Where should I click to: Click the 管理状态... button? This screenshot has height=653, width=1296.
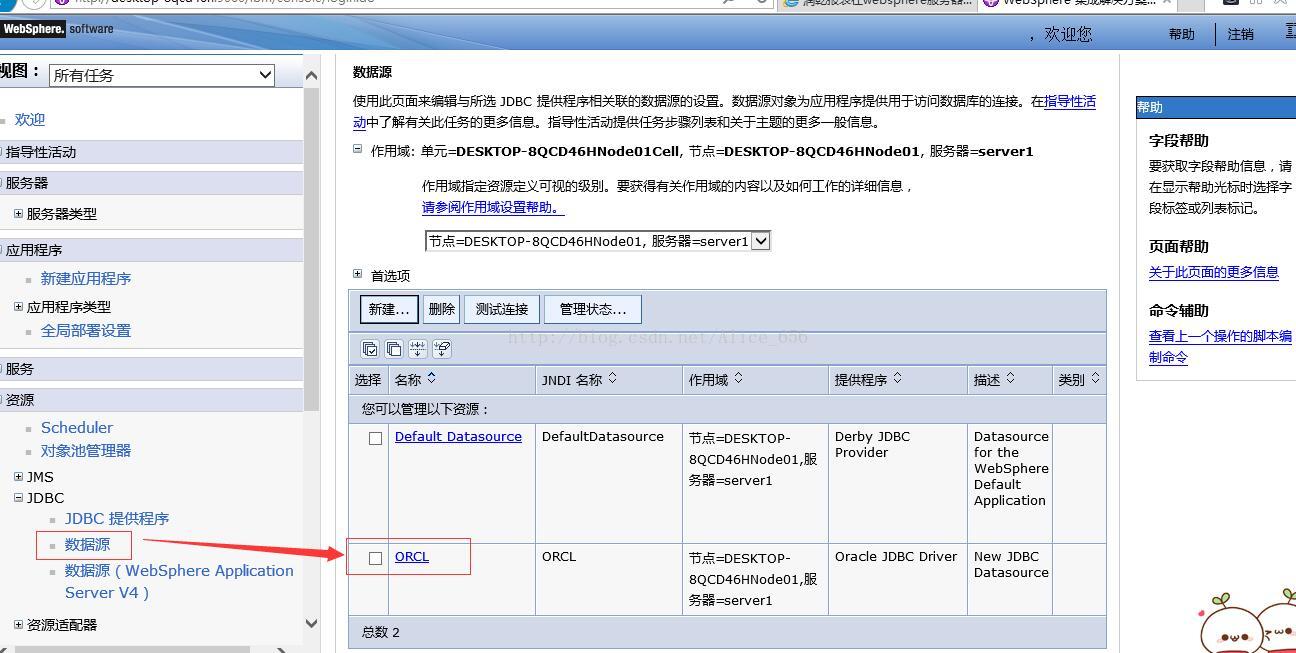[593, 309]
